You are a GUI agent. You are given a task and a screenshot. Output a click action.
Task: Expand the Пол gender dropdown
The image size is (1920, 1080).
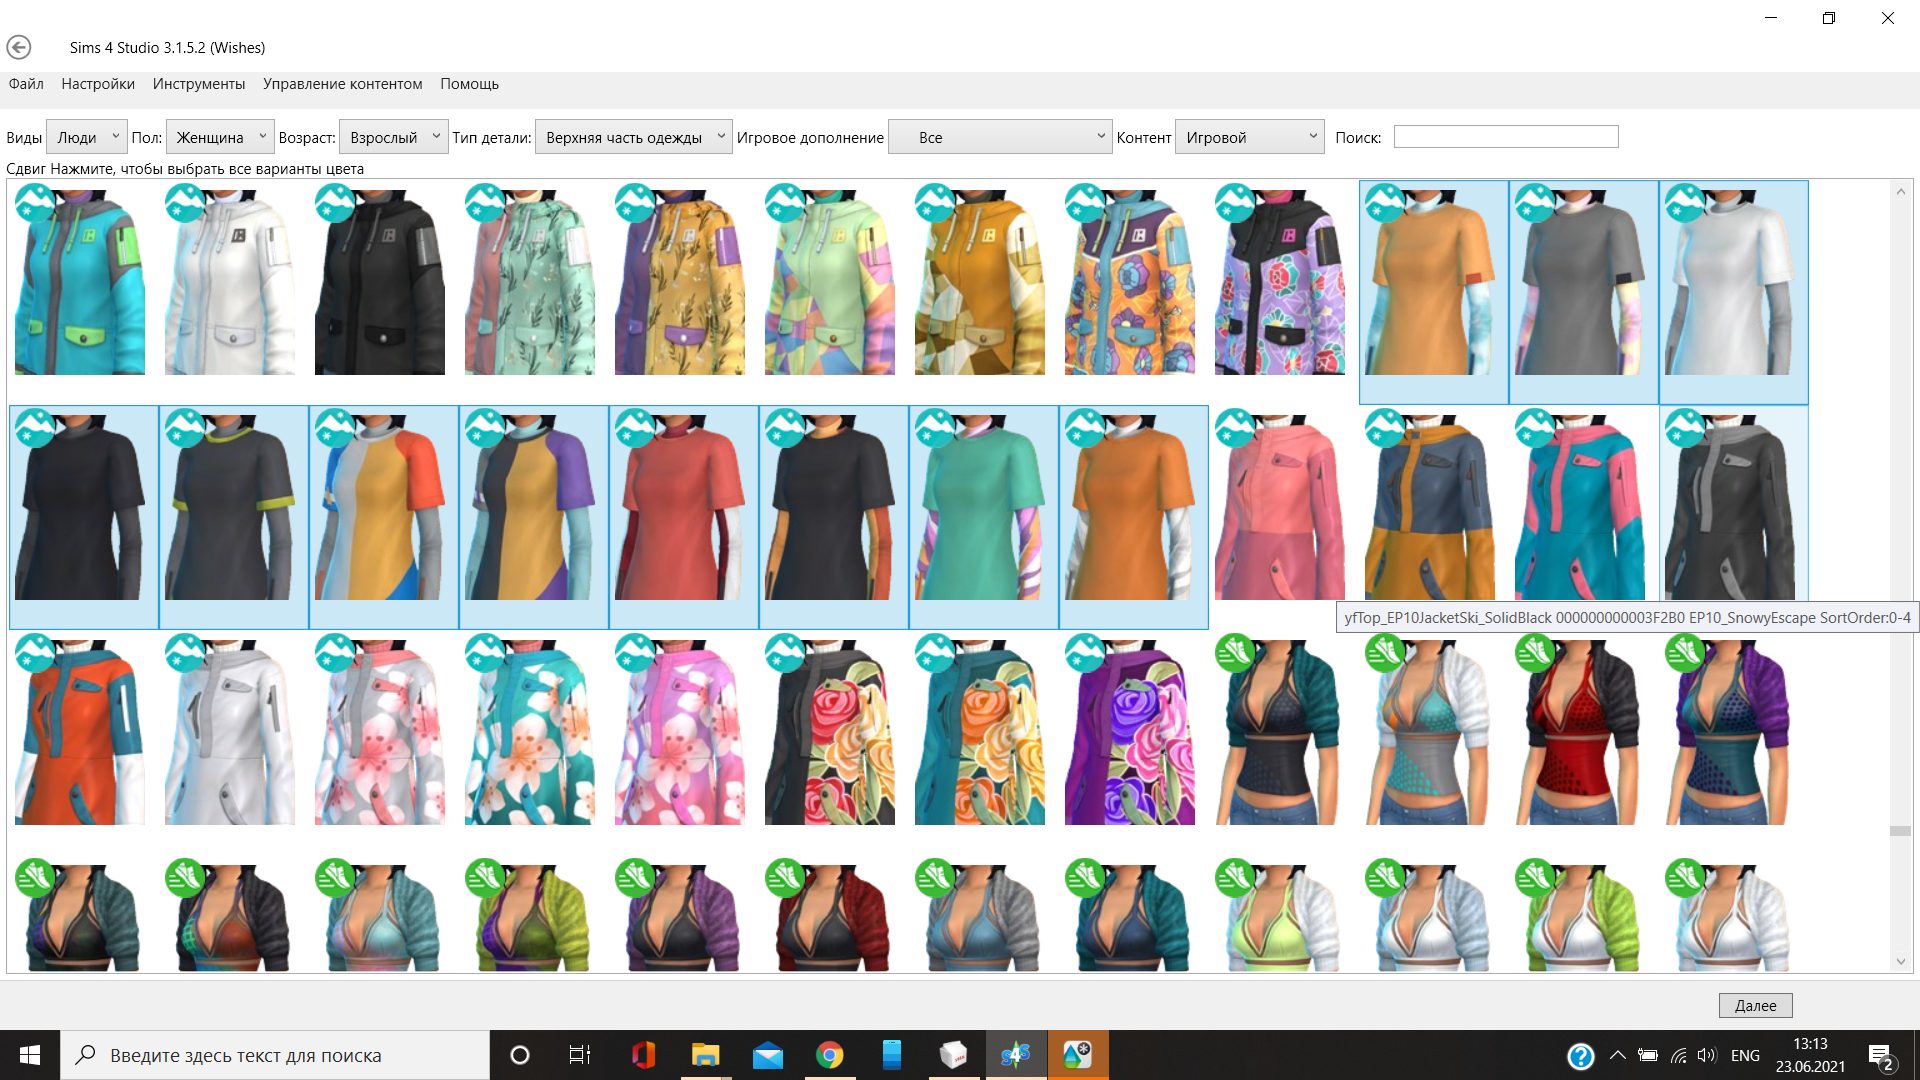pyautogui.click(x=219, y=137)
